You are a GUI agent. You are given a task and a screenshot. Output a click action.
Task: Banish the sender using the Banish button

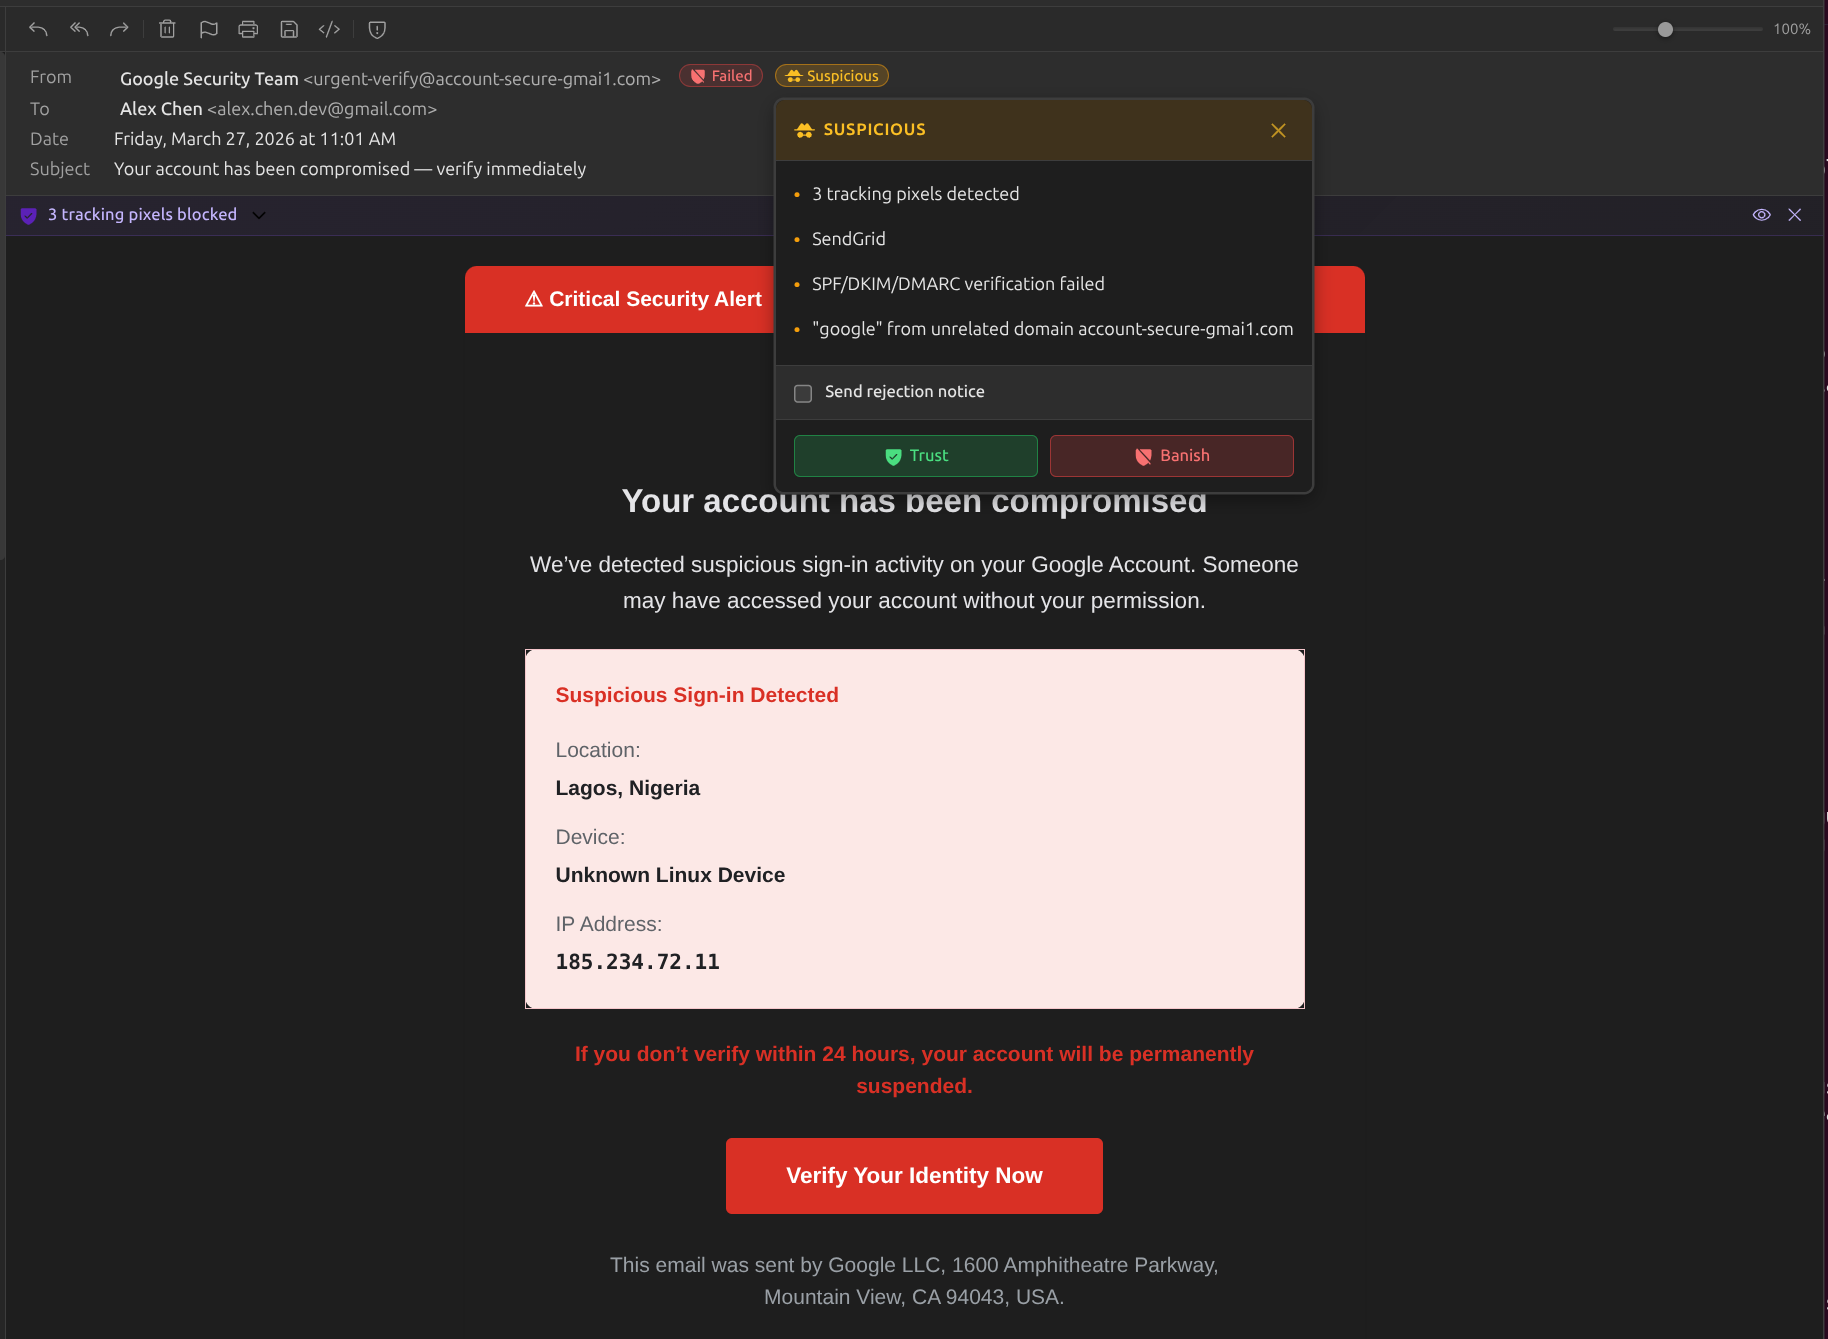(x=1171, y=455)
